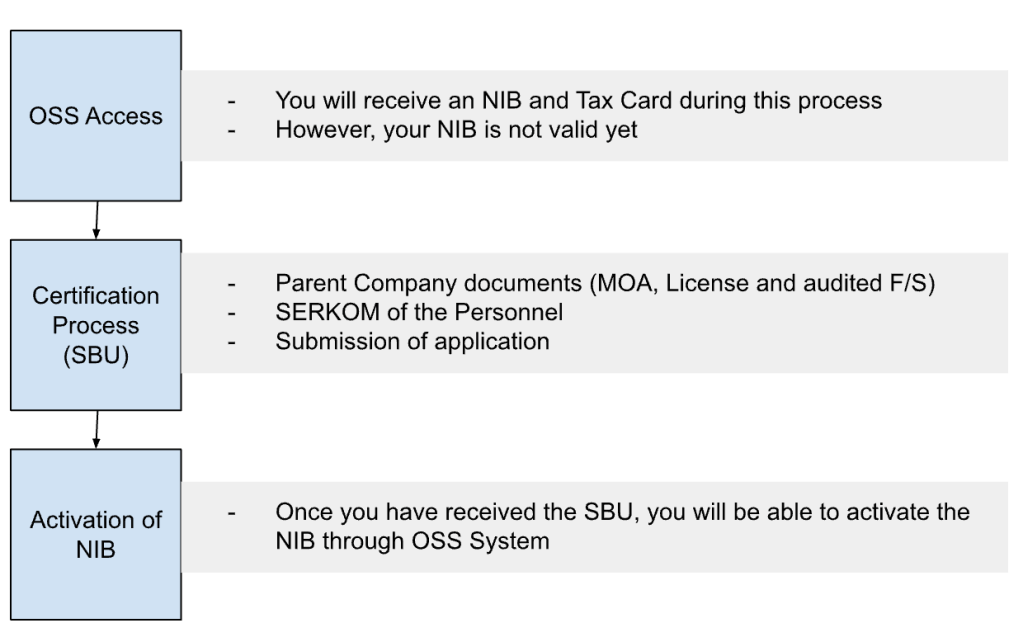Click the Parent Company documents line

[x=605, y=283]
